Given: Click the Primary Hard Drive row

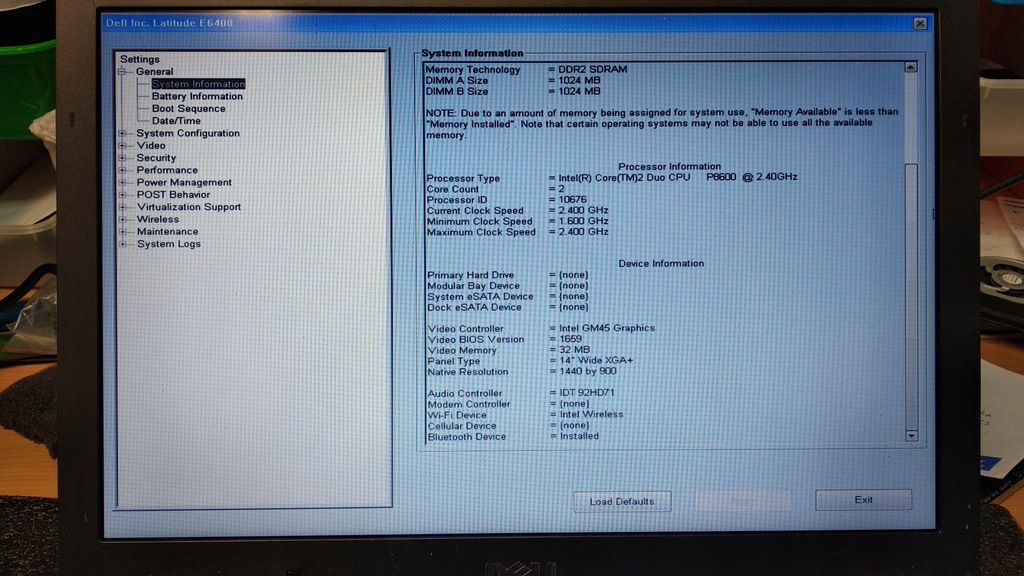Looking at the screenshot, I should [x=507, y=275].
